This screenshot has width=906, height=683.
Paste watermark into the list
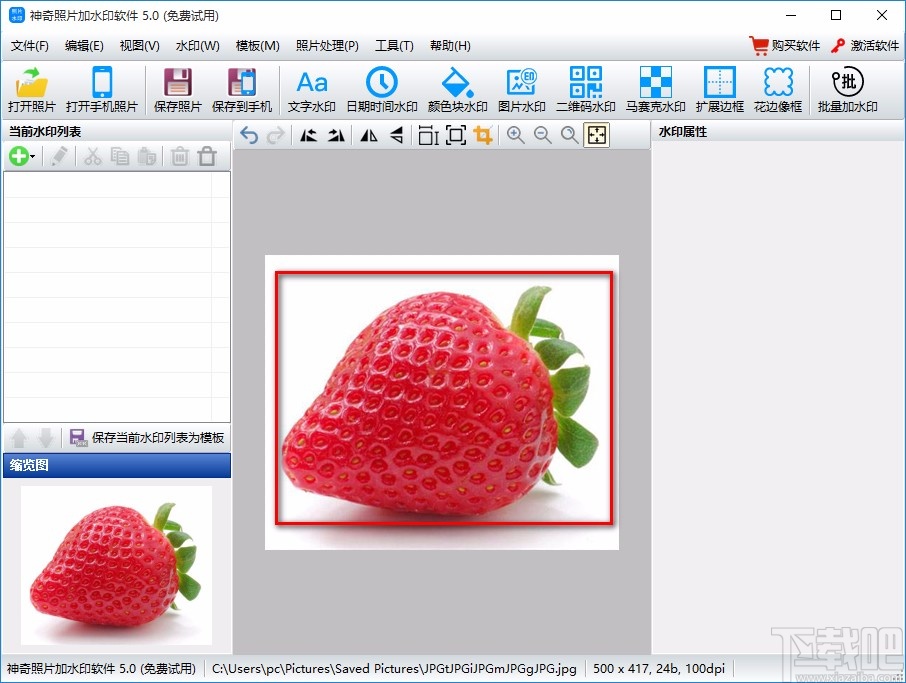pyautogui.click(x=147, y=156)
